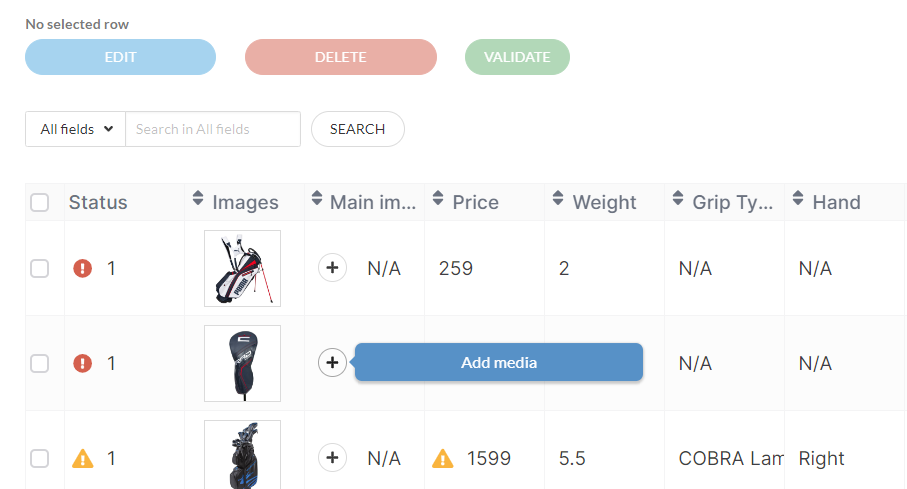Sort the table by Grip Type column
The width and height of the screenshot is (907, 489).
(678, 198)
